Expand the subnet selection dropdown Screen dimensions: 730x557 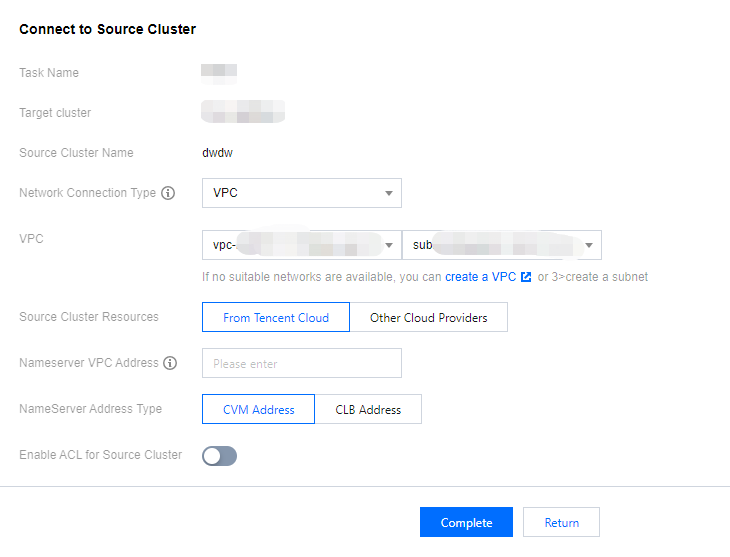click(x=500, y=245)
